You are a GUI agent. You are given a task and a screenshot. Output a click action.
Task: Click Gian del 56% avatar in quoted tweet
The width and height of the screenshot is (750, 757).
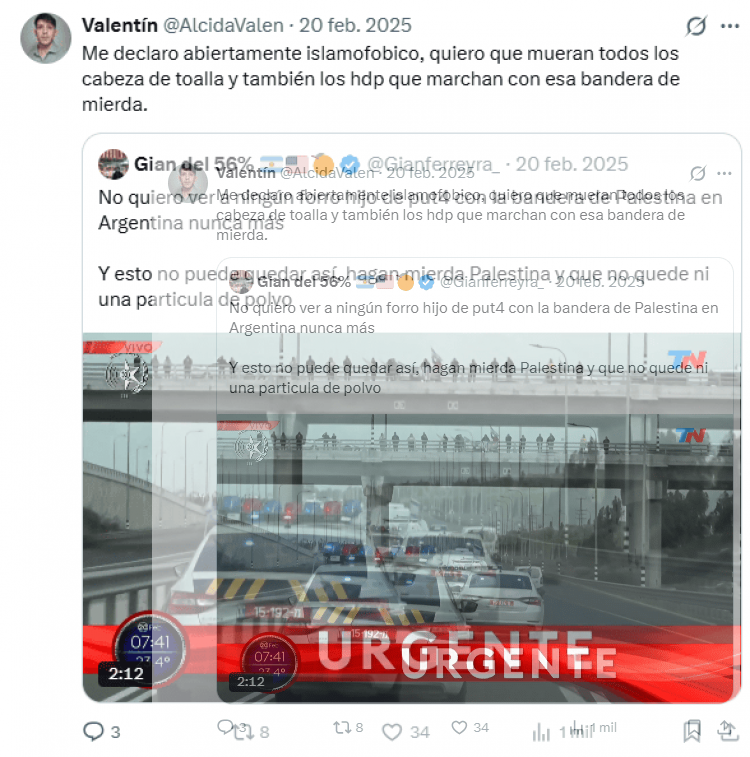pyautogui.click(x=113, y=164)
